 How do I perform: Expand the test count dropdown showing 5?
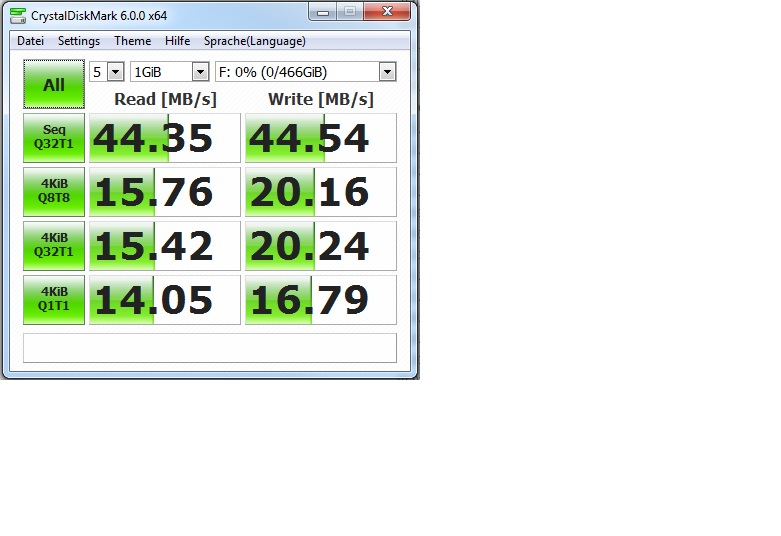[116, 72]
